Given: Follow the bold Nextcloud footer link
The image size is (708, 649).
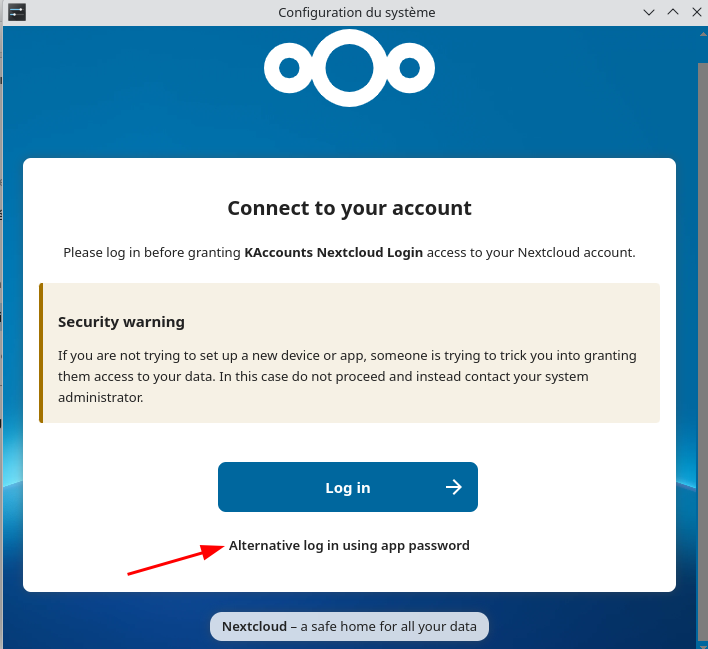Looking at the screenshot, I should 254,627.
